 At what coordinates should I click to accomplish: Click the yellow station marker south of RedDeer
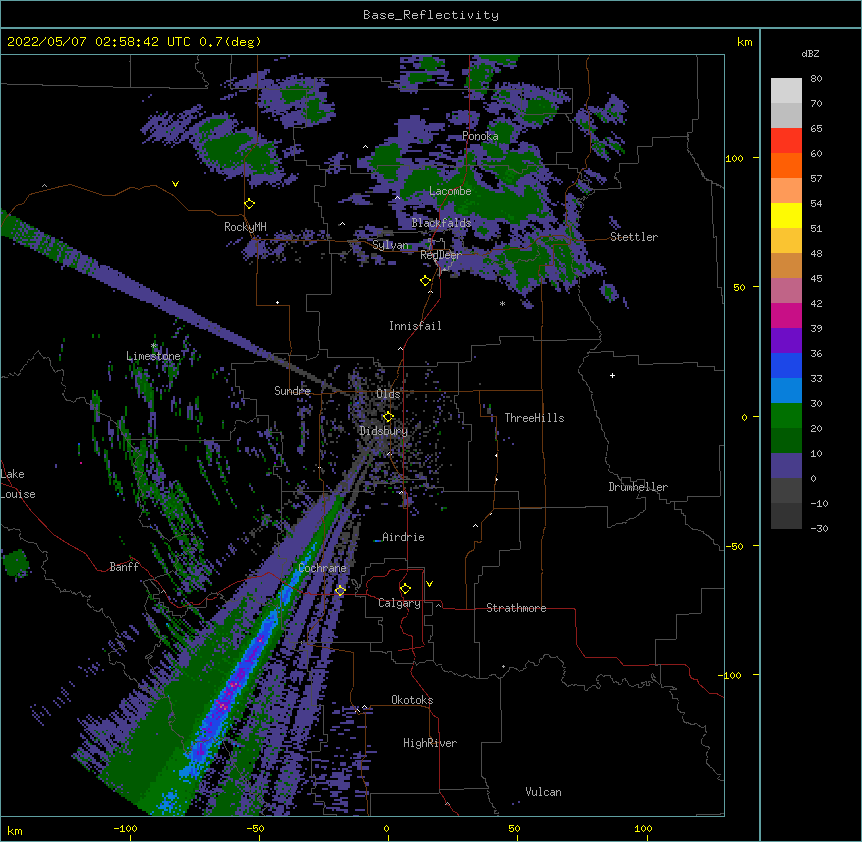[426, 281]
